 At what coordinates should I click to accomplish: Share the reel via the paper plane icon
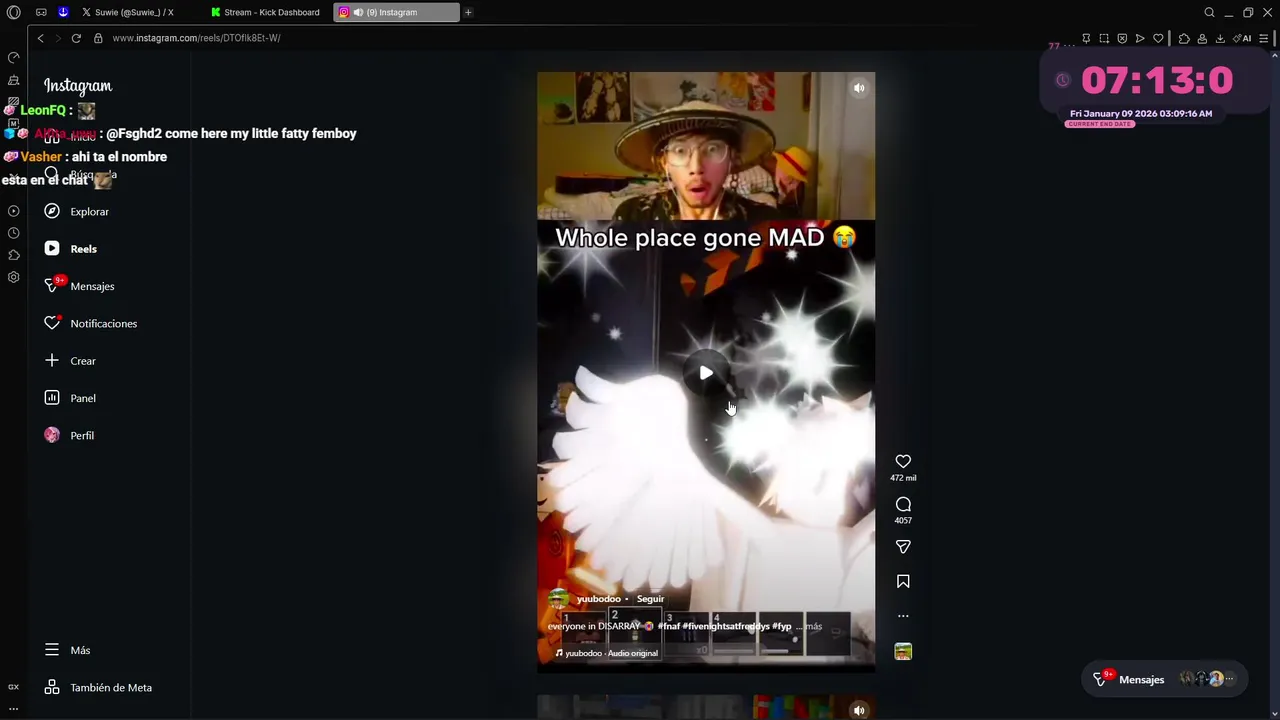point(903,547)
